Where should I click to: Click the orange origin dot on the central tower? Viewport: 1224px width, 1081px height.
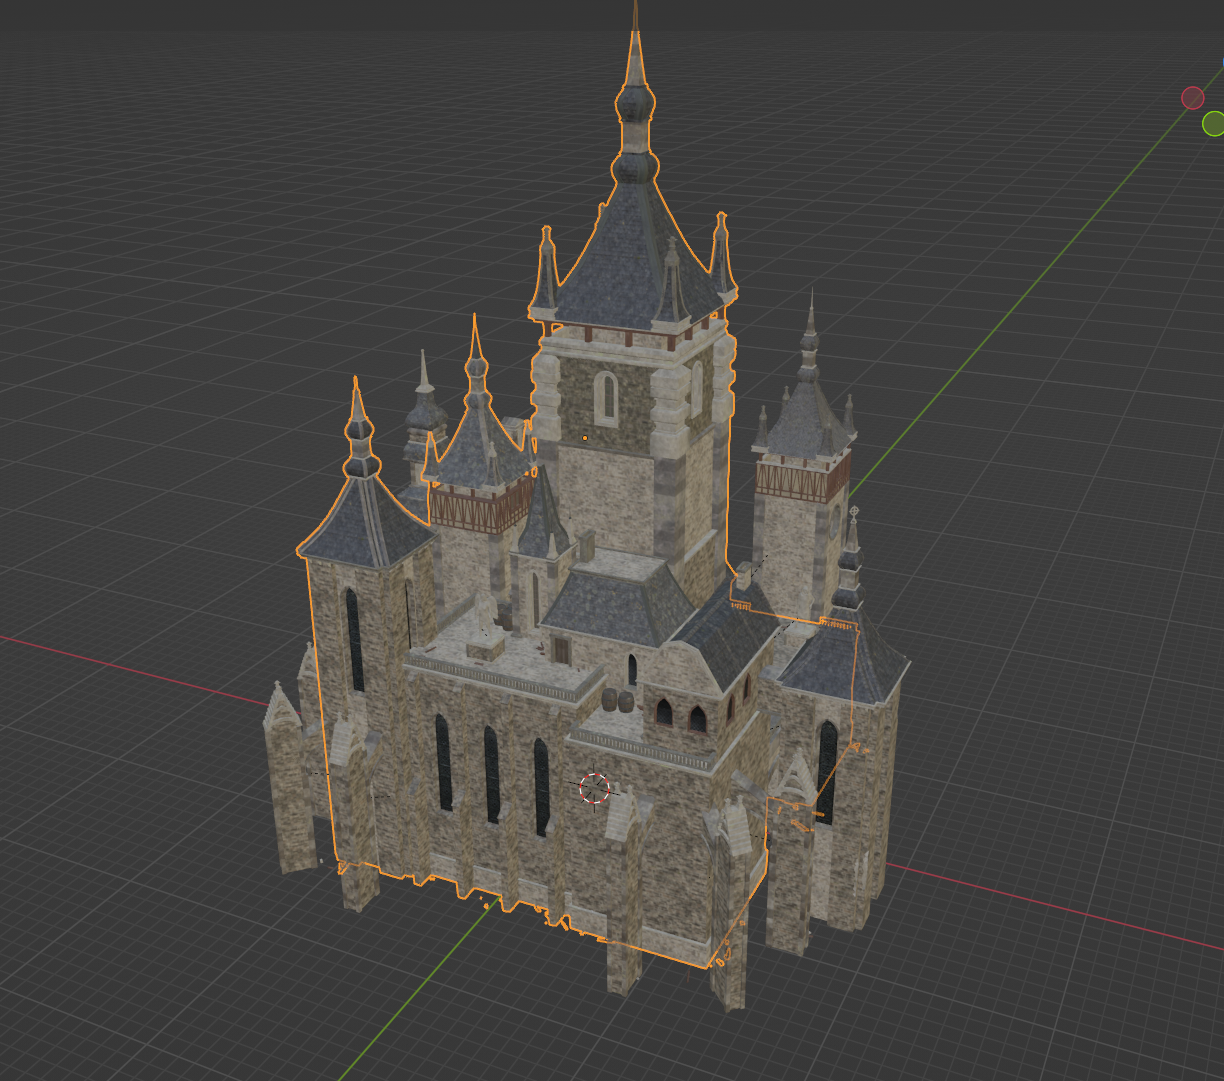585,438
